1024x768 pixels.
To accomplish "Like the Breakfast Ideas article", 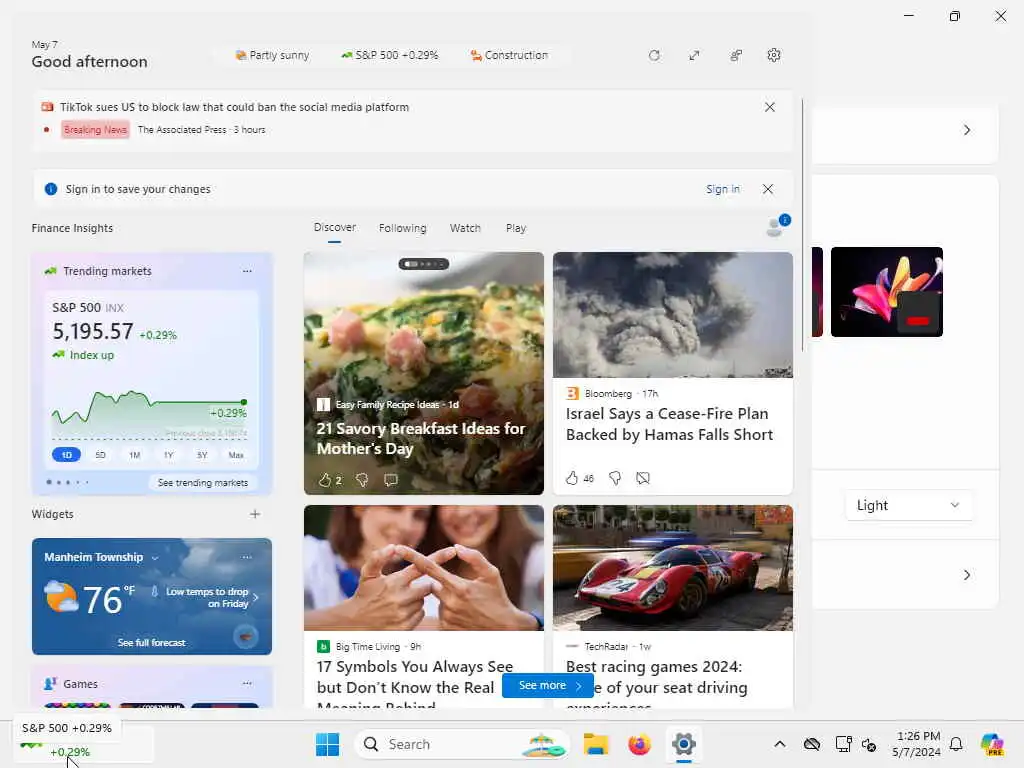I will click(x=325, y=480).
